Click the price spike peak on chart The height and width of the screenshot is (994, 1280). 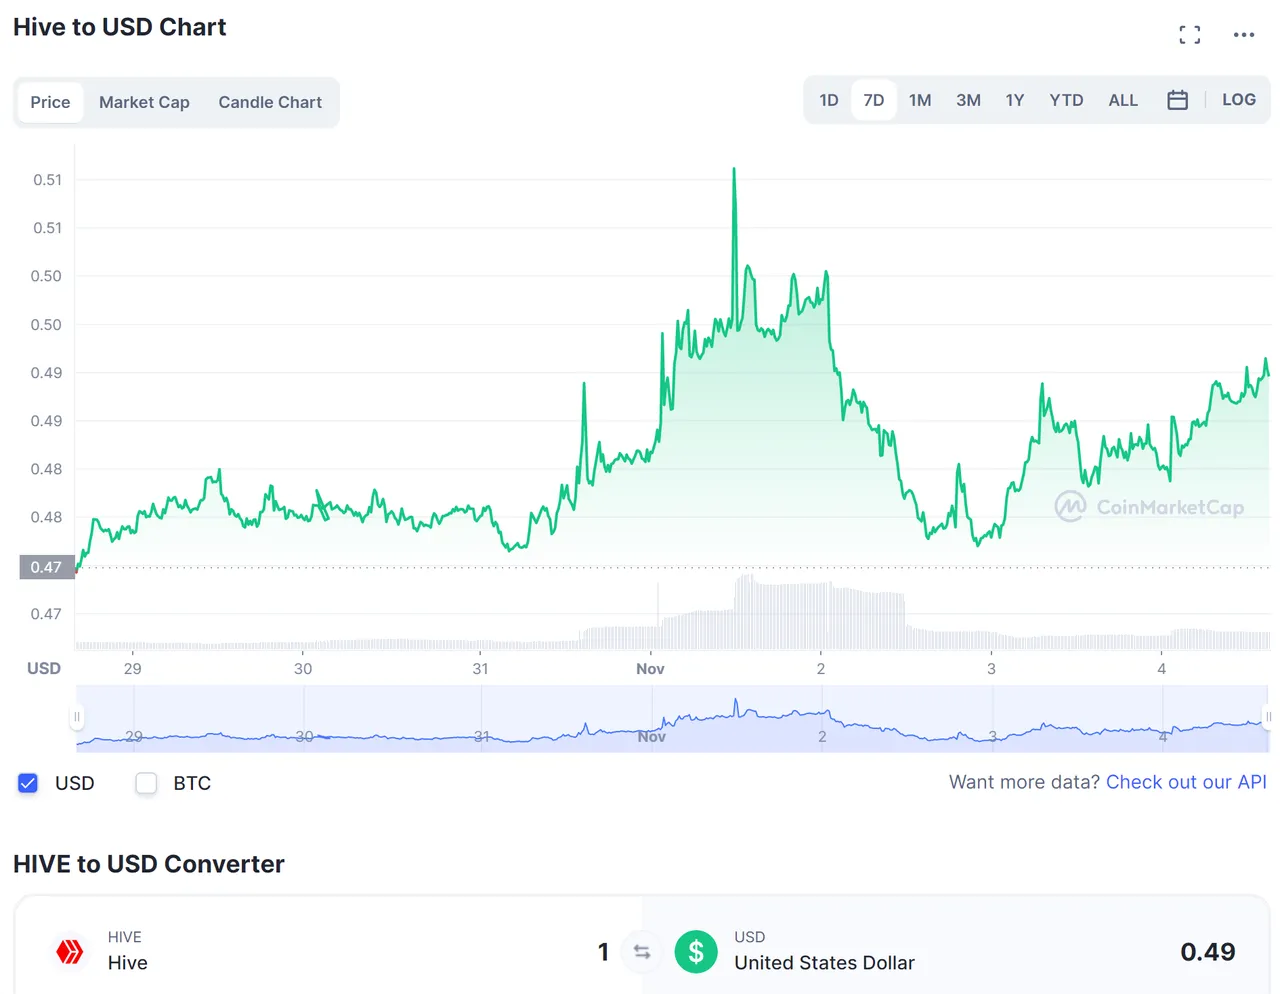coord(734,170)
